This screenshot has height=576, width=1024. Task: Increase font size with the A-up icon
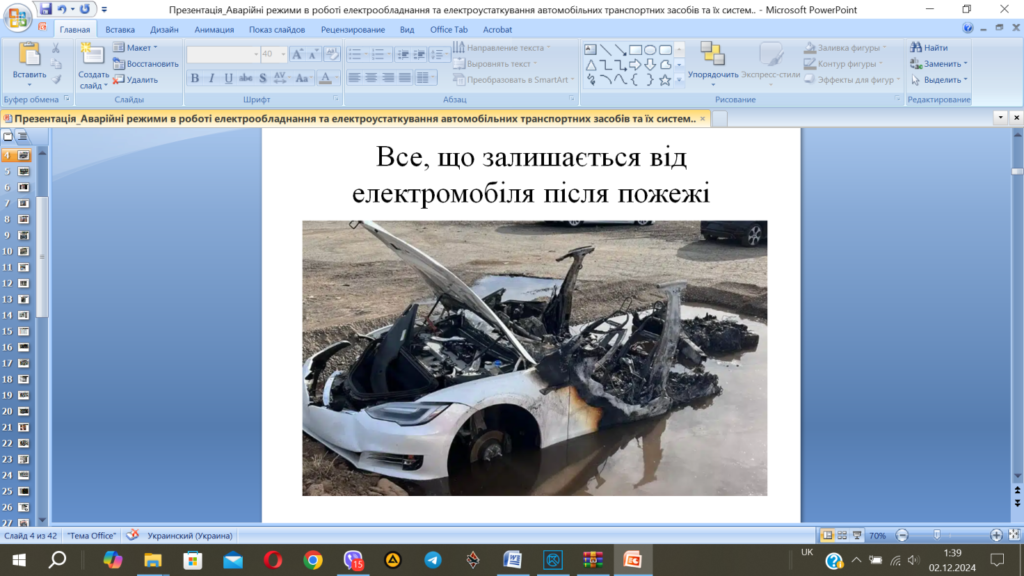point(297,55)
